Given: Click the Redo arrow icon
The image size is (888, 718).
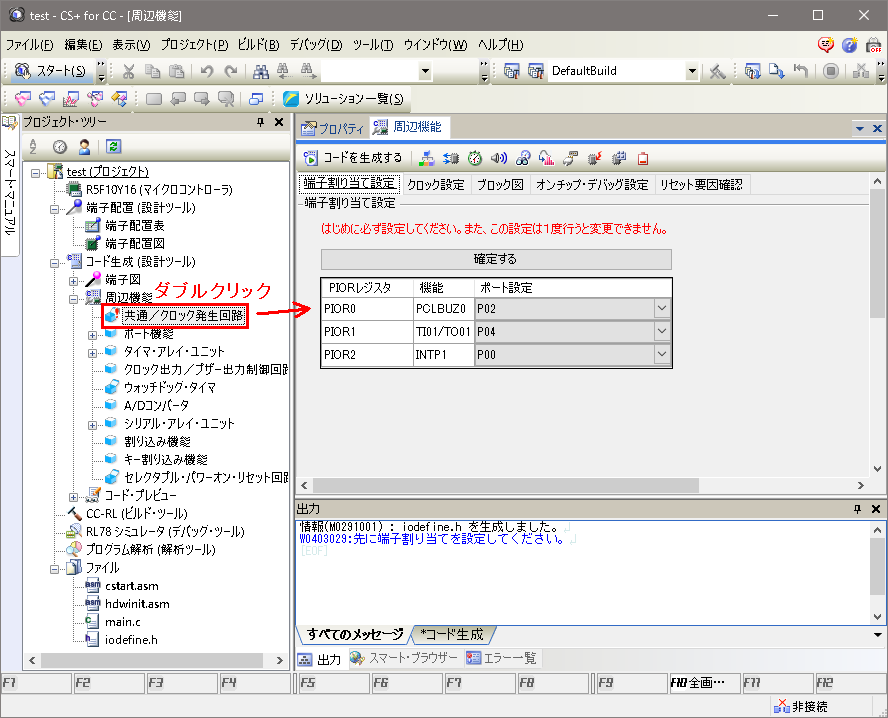Looking at the screenshot, I should (x=230, y=71).
